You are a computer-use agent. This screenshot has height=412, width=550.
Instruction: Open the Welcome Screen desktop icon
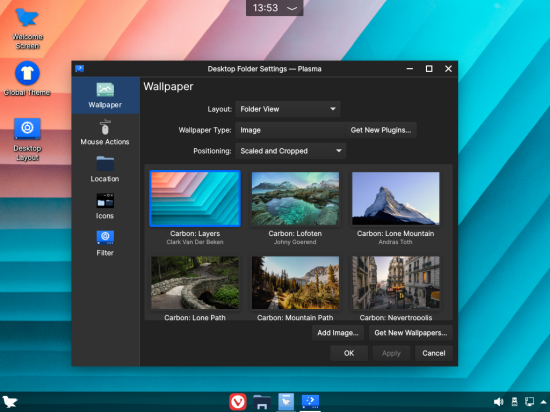click(x=27, y=29)
